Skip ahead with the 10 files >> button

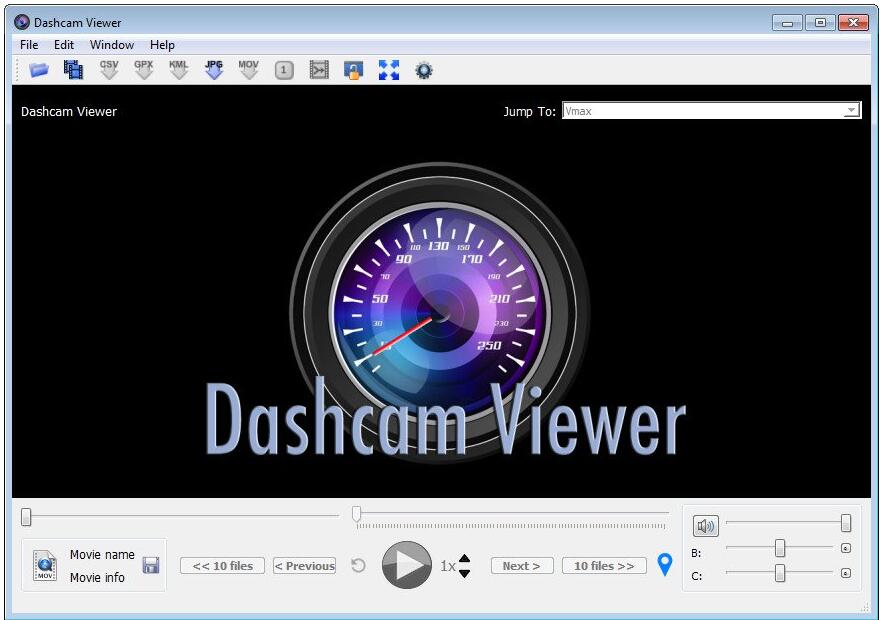[604, 566]
